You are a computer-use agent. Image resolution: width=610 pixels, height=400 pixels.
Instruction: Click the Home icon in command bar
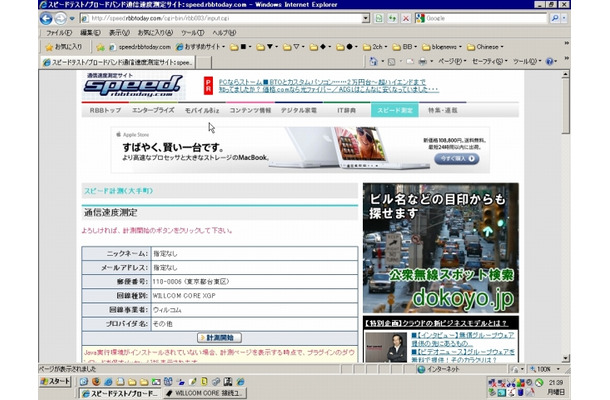click(373, 61)
